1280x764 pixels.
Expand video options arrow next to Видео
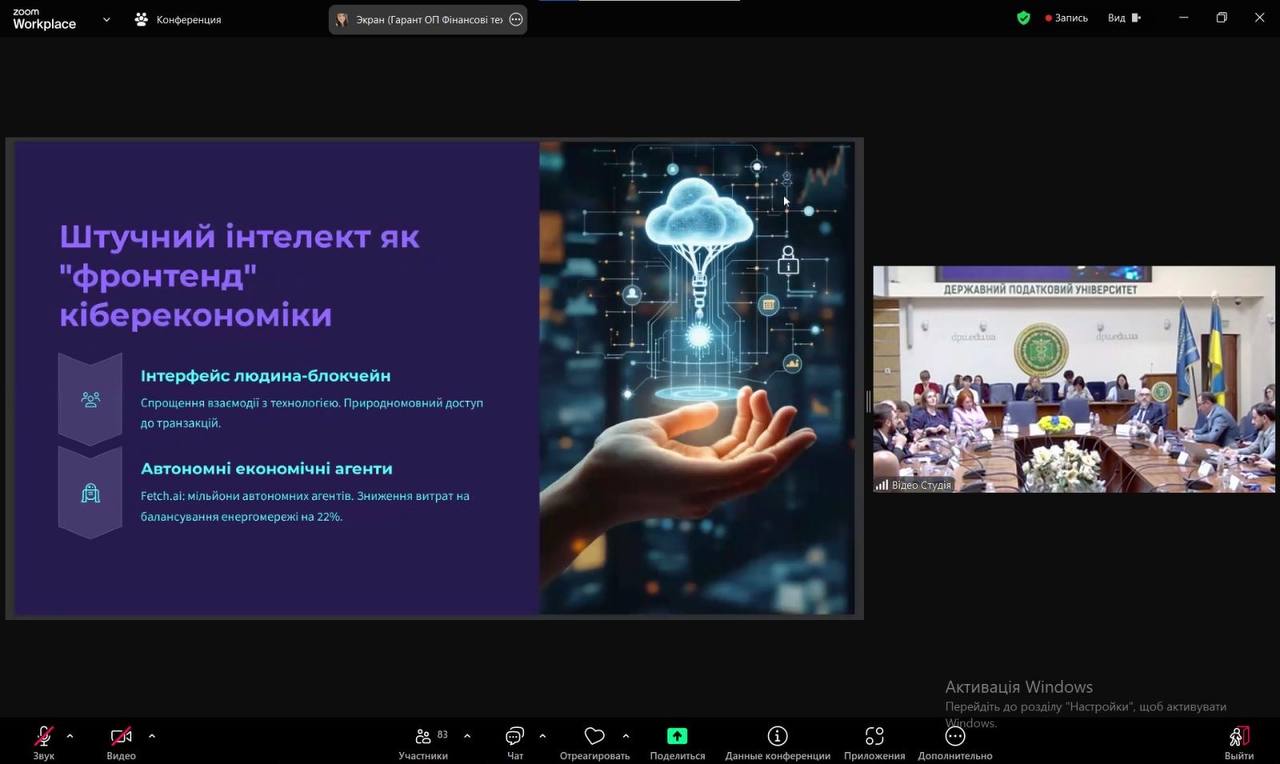pos(152,736)
